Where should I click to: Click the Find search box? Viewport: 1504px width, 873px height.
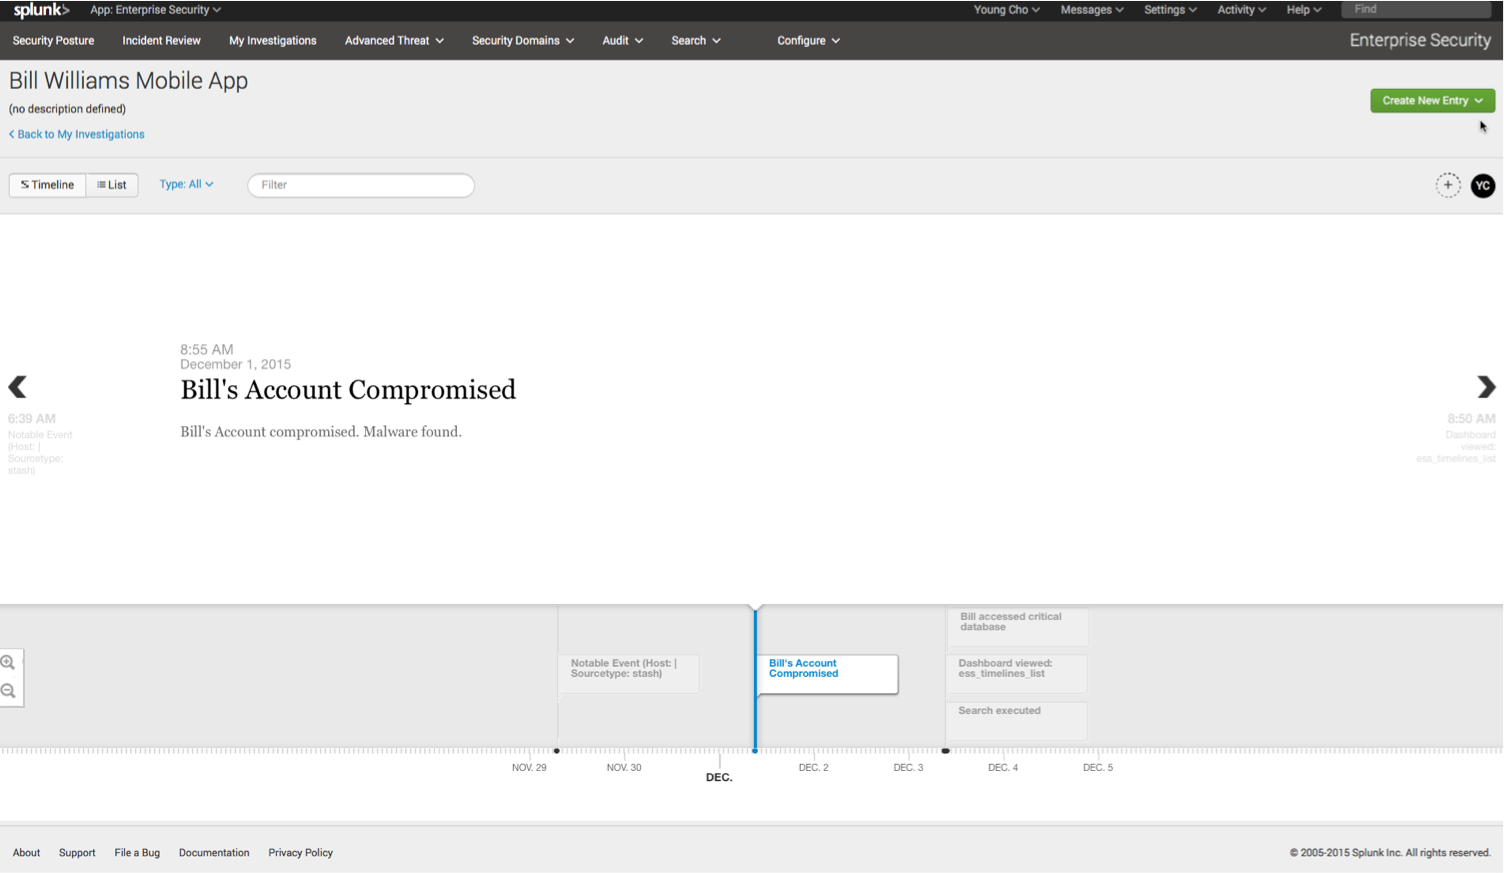(1416, 9)
